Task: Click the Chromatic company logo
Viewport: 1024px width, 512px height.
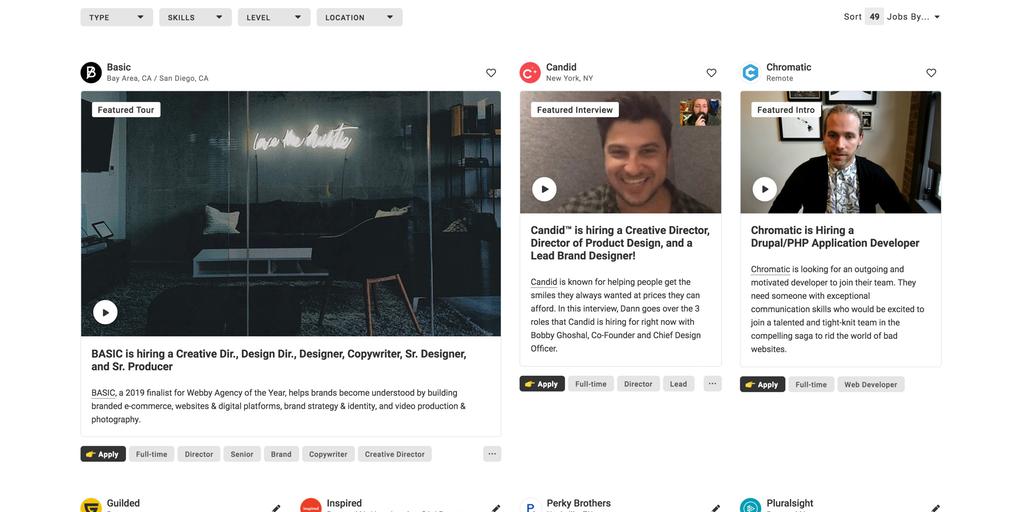Action: 750,72
